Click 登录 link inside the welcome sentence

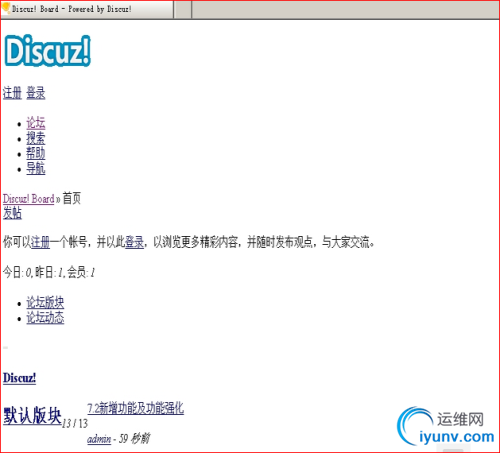[135, 242]
